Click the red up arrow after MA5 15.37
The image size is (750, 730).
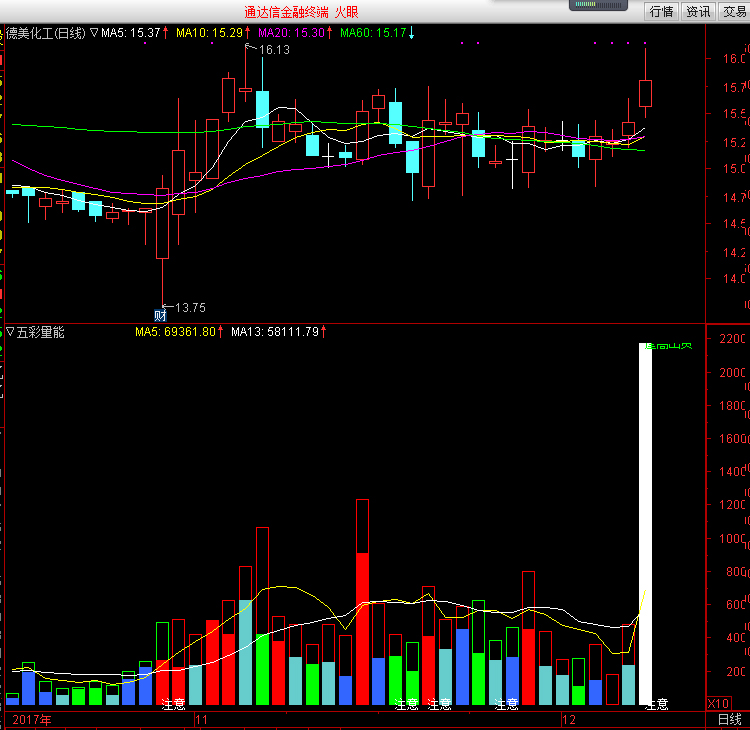pos(165,33)
